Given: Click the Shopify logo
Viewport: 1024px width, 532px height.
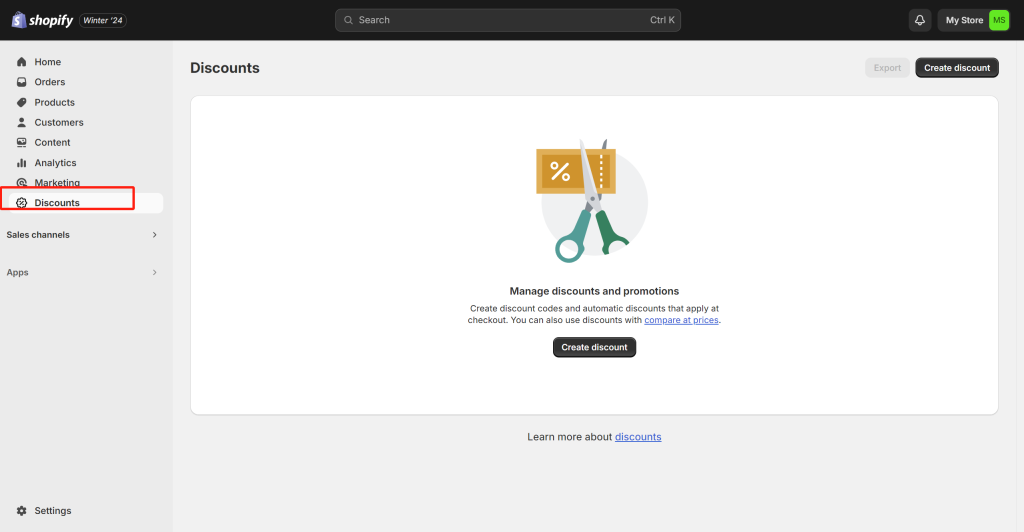Looking at the screenshot, I should (x=42, y=20).
